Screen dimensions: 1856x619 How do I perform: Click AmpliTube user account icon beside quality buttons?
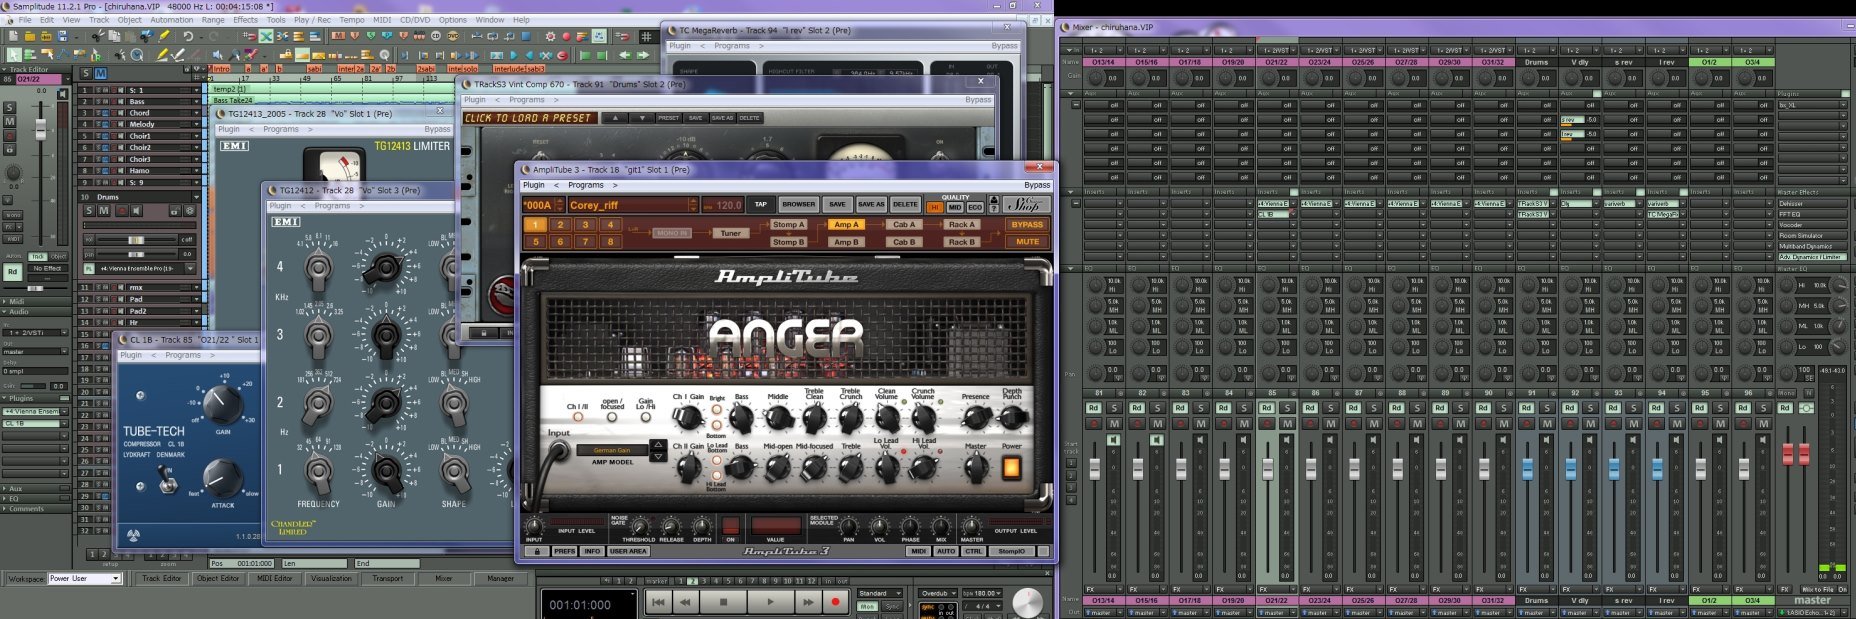[994, 200]
